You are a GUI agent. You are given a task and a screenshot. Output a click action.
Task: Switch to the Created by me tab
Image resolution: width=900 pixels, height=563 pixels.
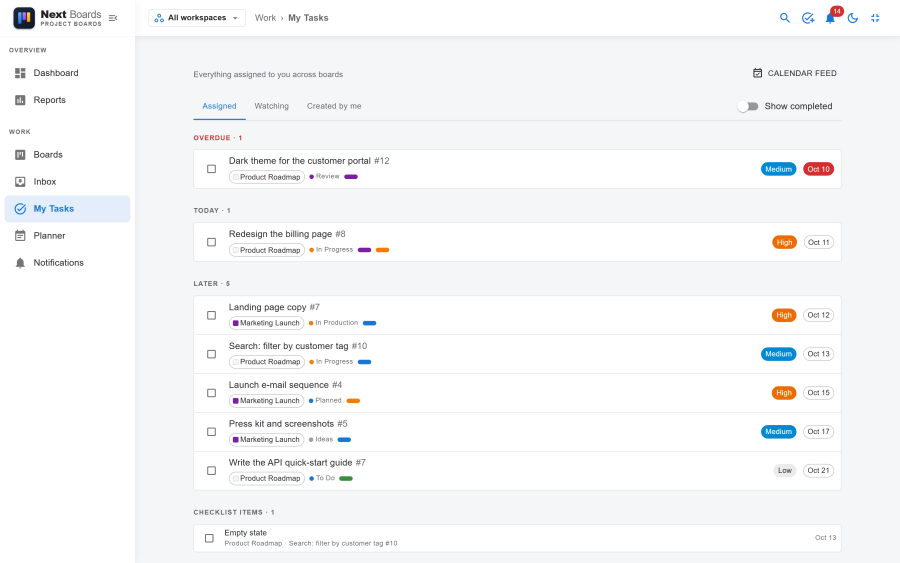(334, 106)
